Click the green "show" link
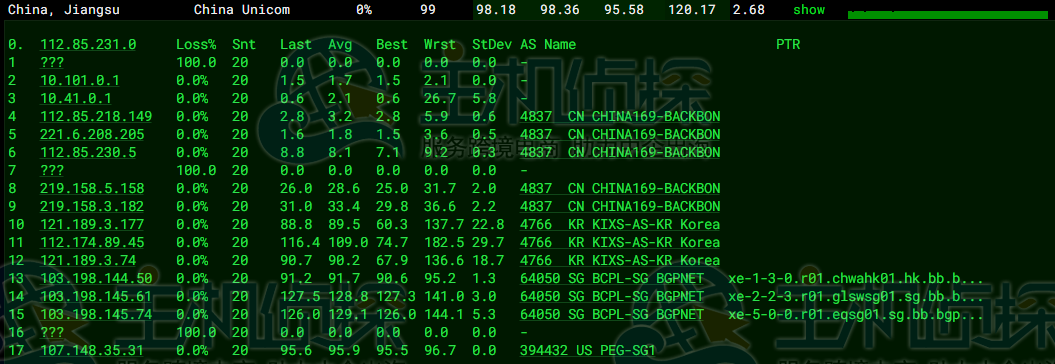Viewport: 1055px width, 364px height. click(809, 10)
